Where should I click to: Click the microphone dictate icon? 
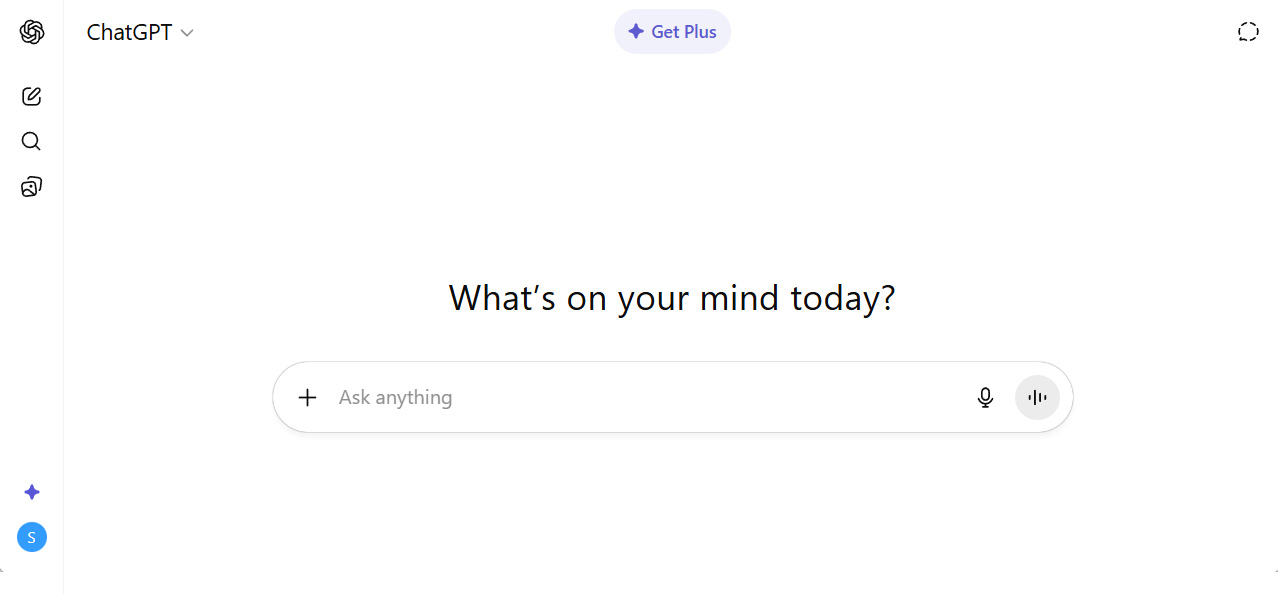click(x=985, y=397)
